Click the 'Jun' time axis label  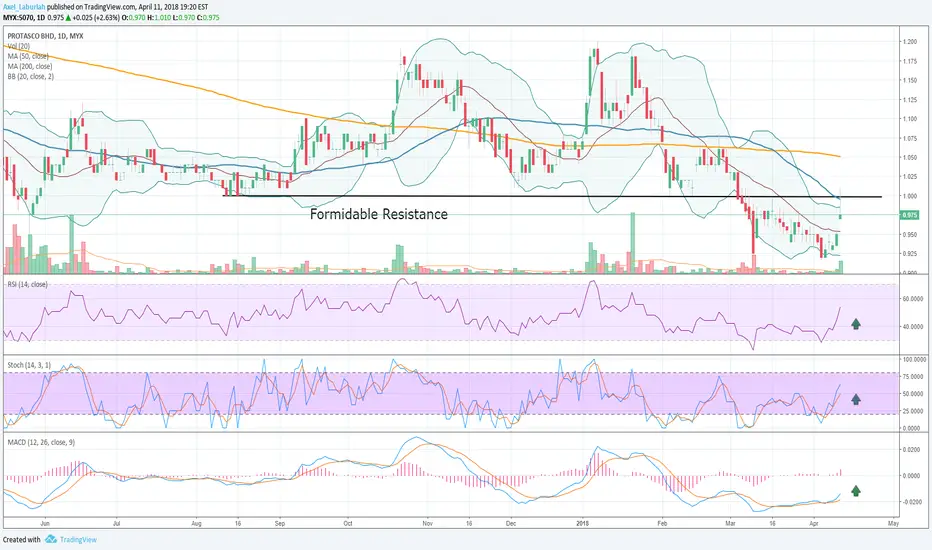click(45, 524)
